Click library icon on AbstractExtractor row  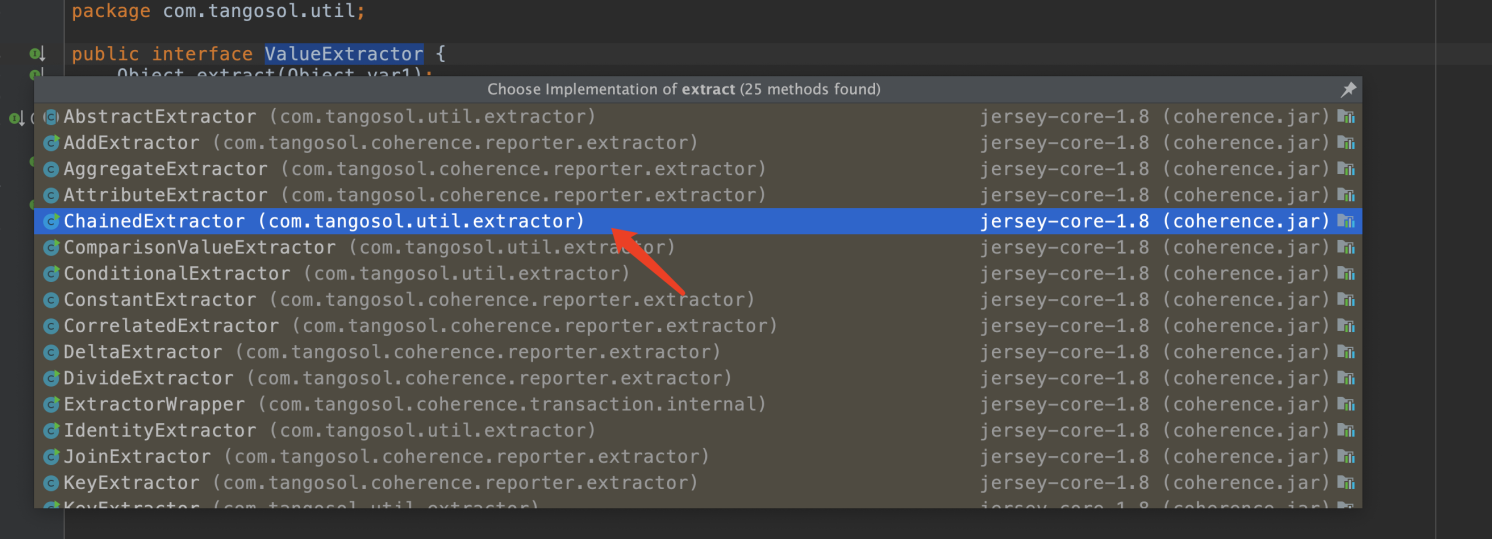(x=1346, y=117)
